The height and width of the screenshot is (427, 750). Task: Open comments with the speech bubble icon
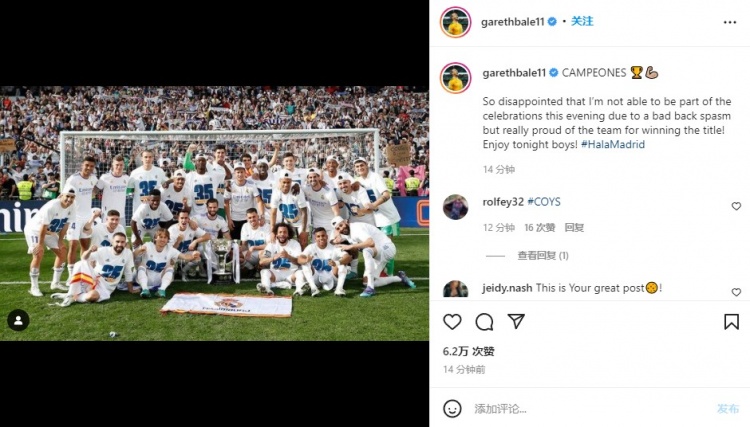[x=484, y=322]
